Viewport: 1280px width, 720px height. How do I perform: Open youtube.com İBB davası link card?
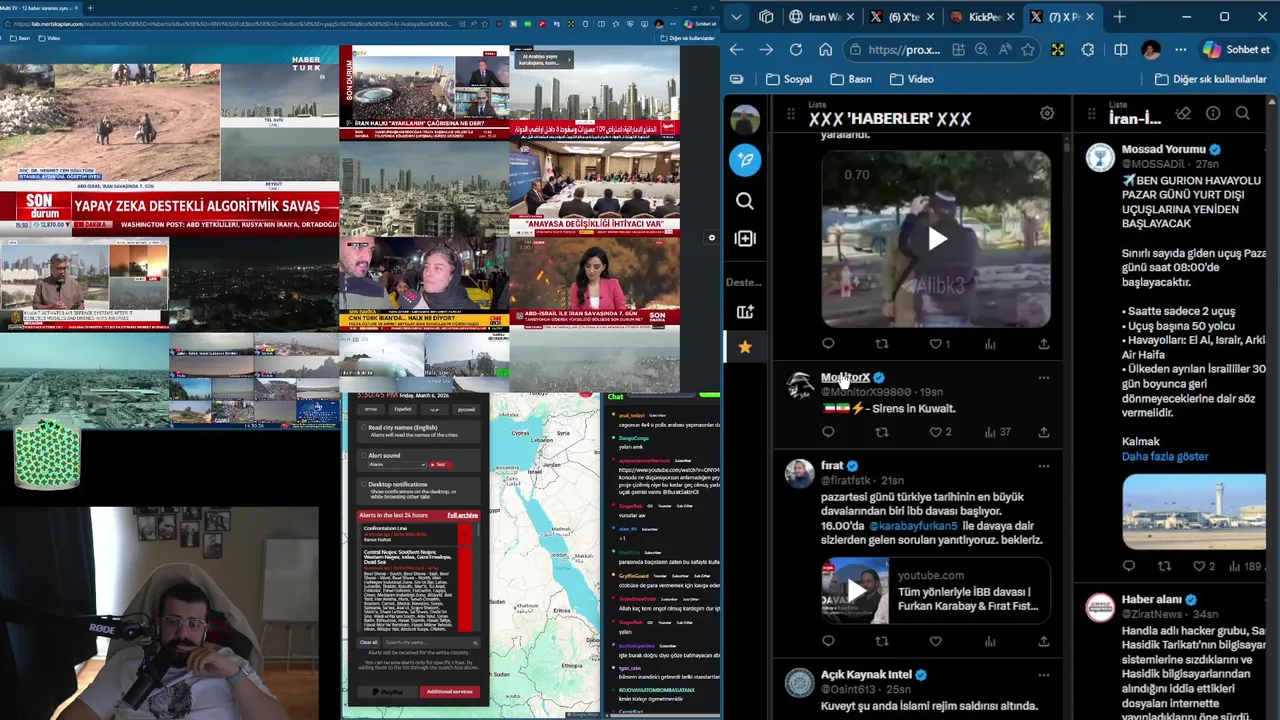coord(936,590)
